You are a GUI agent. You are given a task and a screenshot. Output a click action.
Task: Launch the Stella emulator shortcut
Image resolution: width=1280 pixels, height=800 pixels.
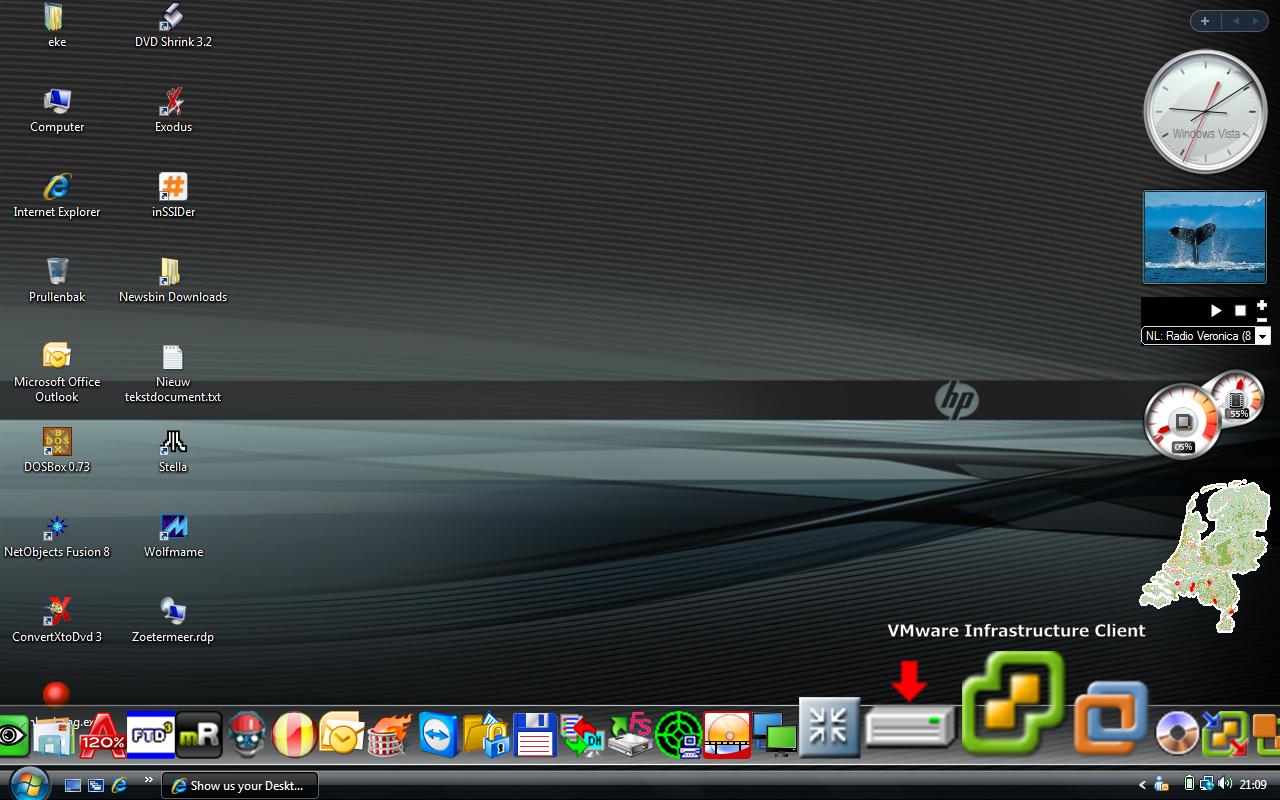173,450
